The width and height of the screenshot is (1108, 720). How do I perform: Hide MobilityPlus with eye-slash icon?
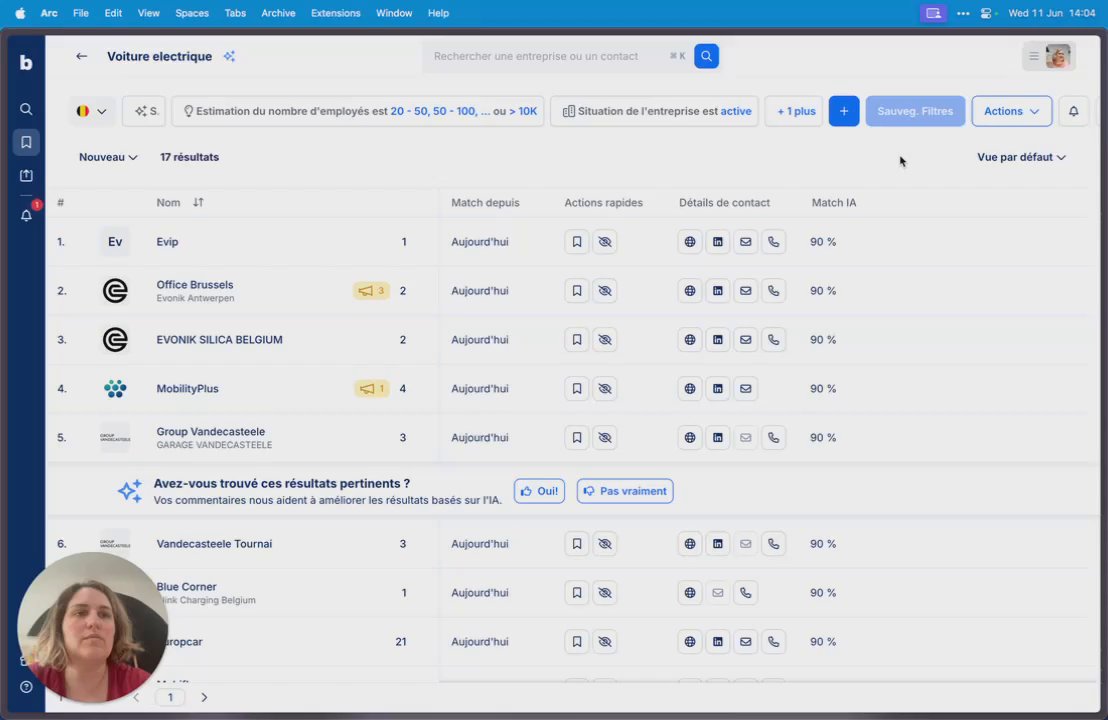[x=605, y=389]
